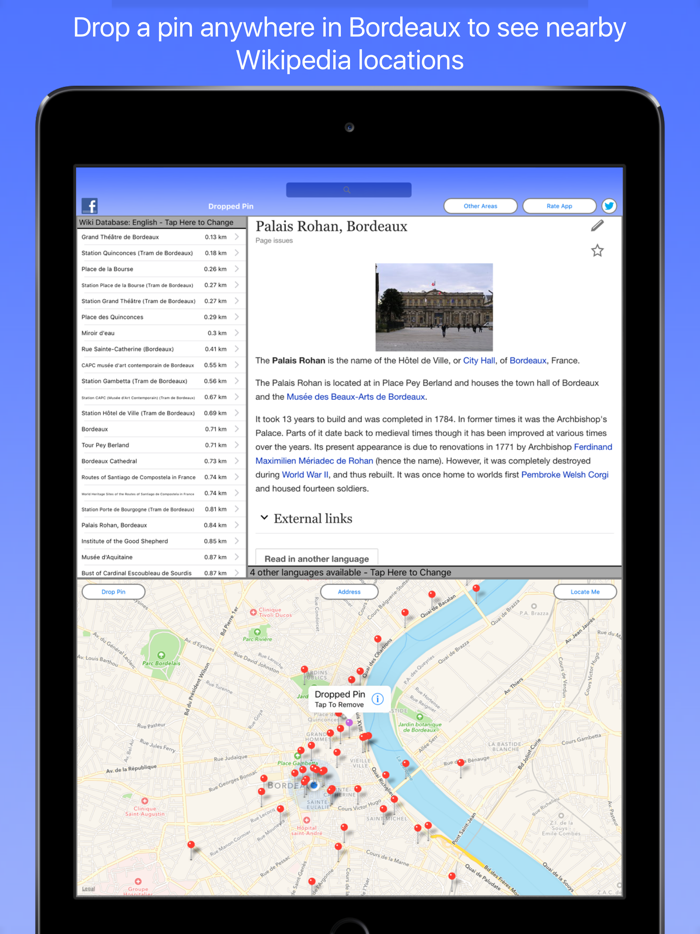700x934 pixels.
Task: Select Station Porte de Bourgogne row
Action: point(161,509)
